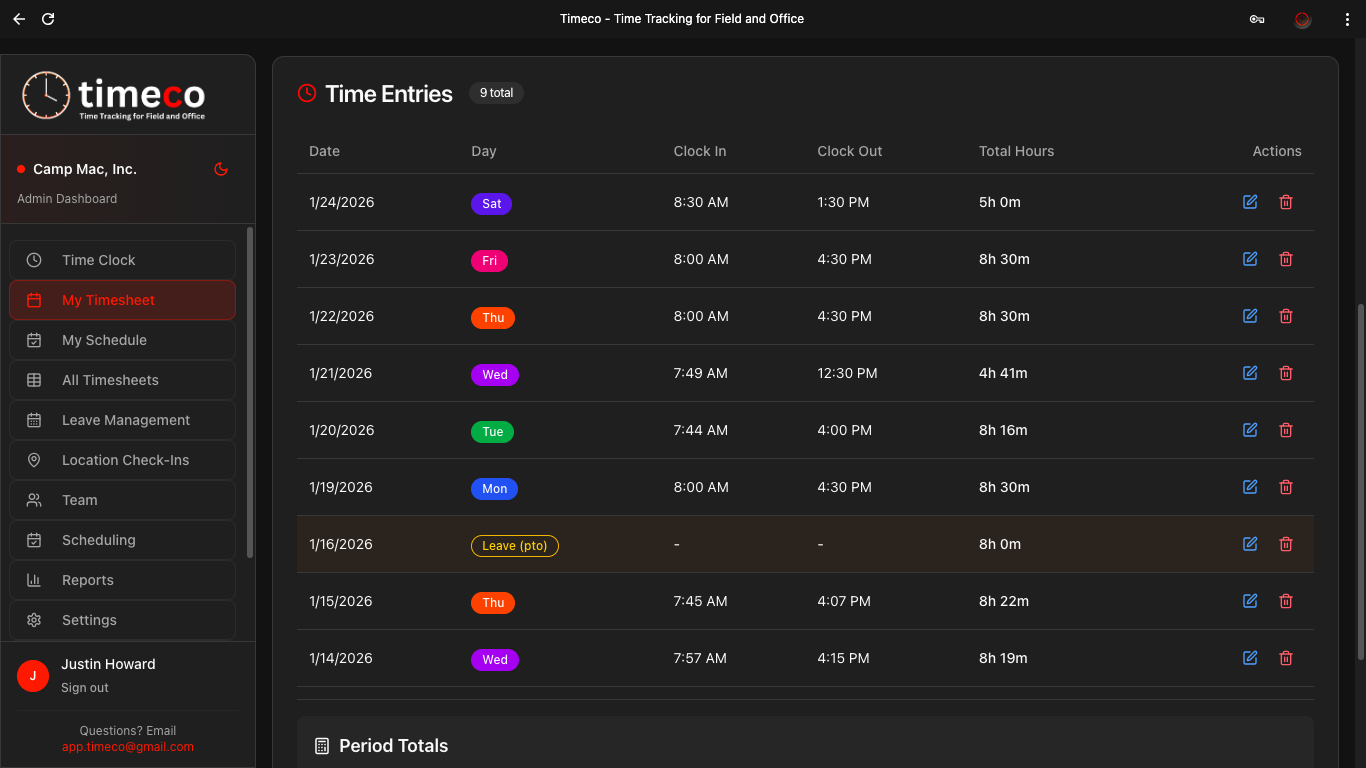Screen dimensions: 1366x768
Task: Edit the 1/22/2026 time entry
Action: point(1250,316)
